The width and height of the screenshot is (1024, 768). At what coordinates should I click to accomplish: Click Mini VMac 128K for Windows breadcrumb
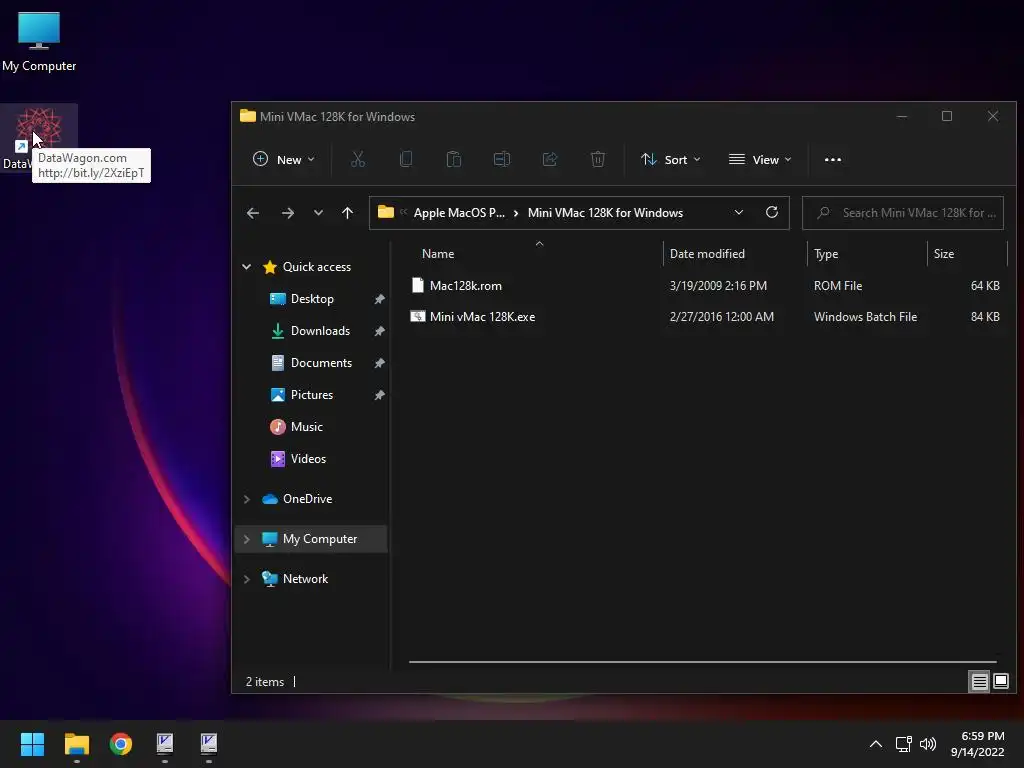point(605,213)
